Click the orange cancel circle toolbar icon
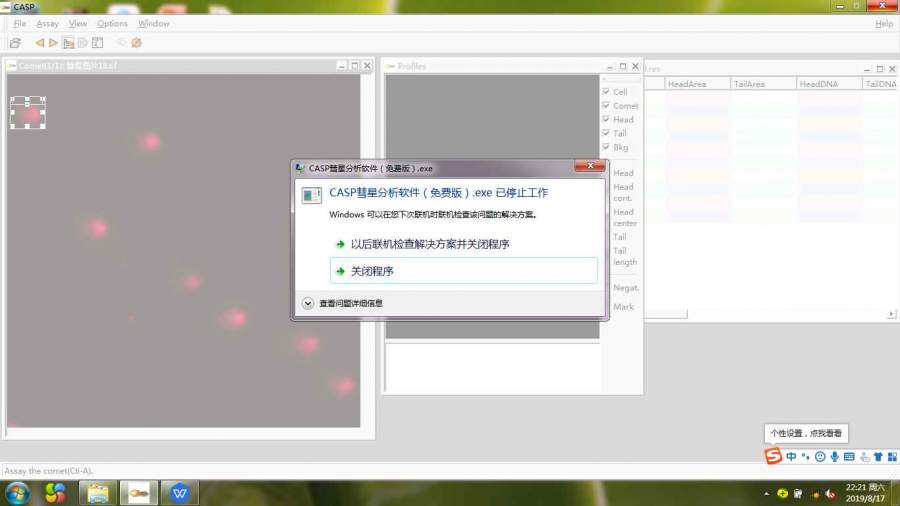The image size is (900, 506). coord(137,43)
